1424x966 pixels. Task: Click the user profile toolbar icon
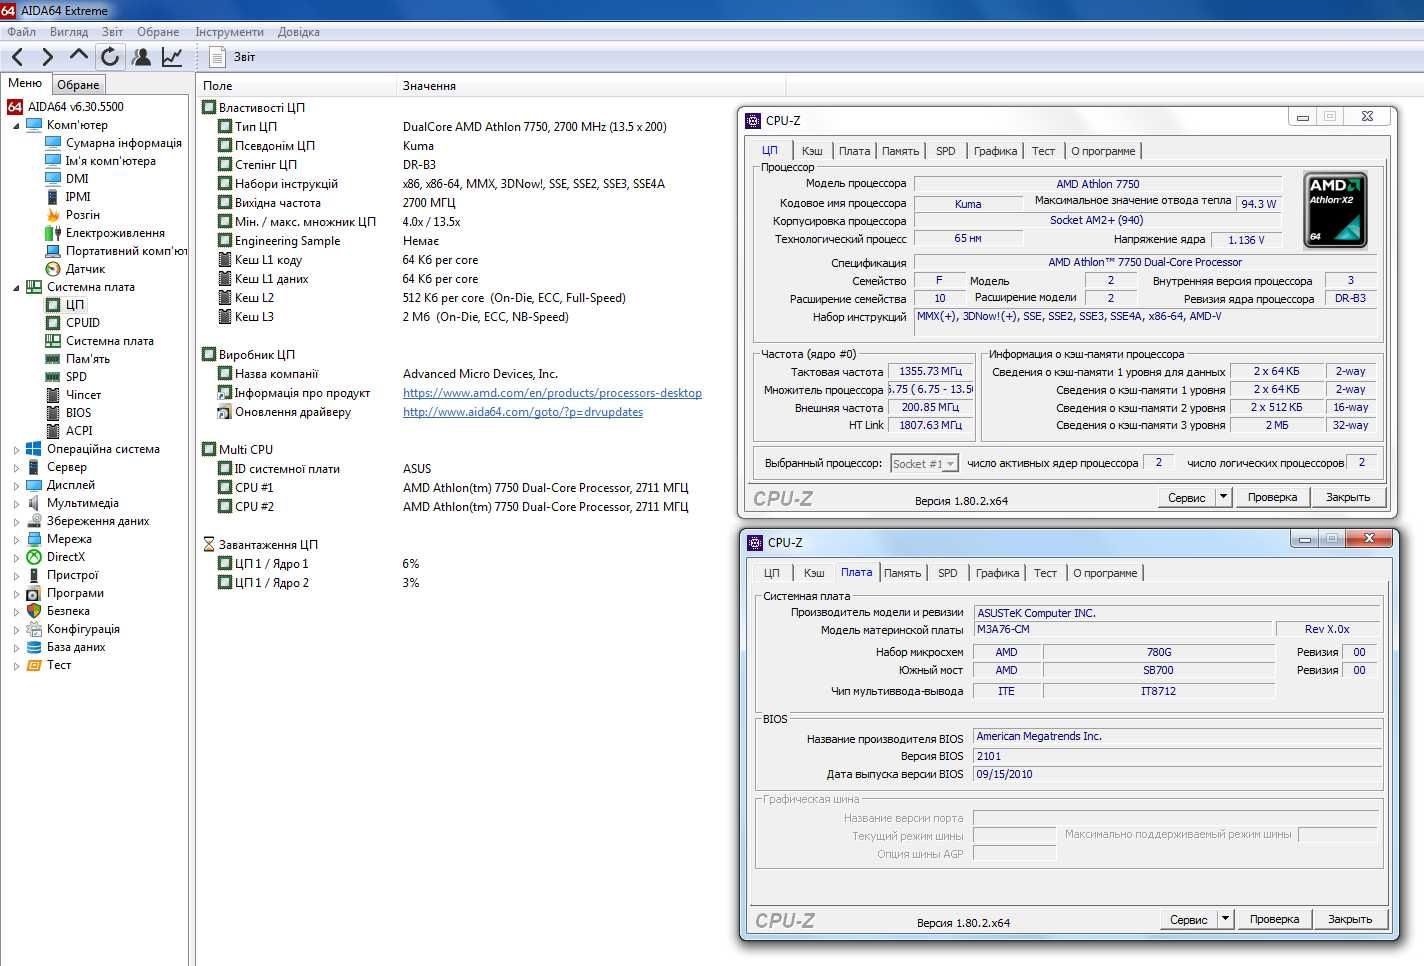coord(142,57)
